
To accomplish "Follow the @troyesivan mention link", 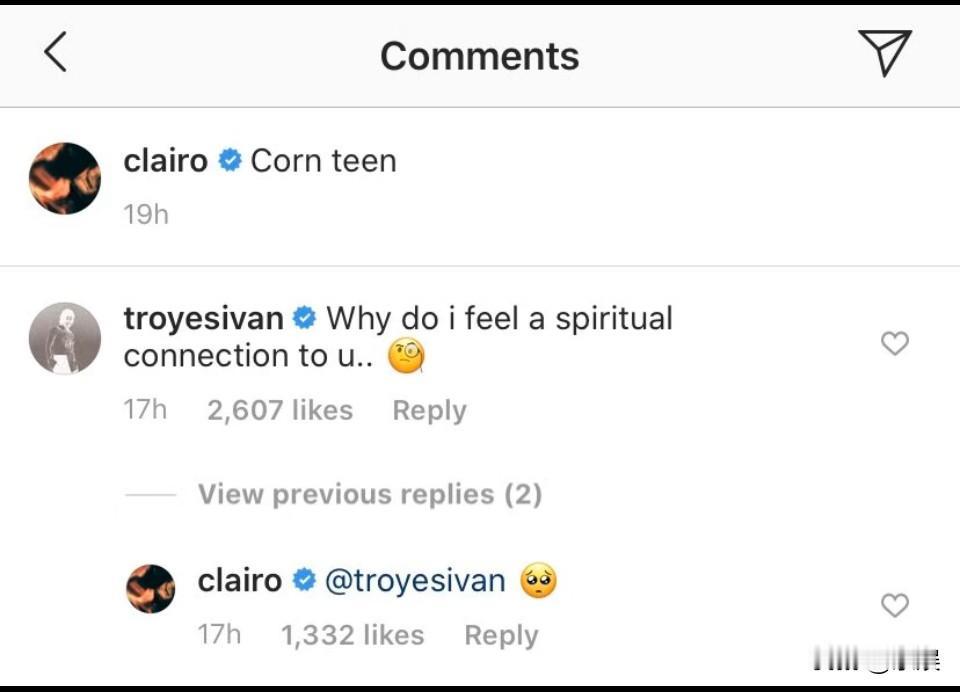I will tap(415, 580).
